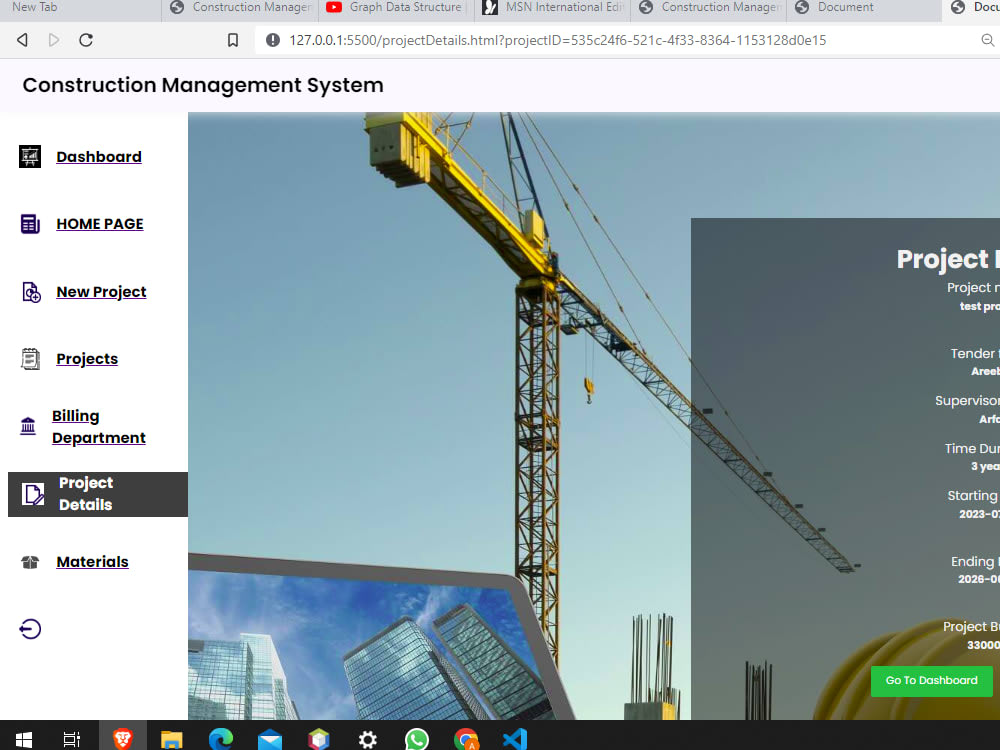Follow the HOME PAGE link
The height and width of the screenshot is (750, 1000).
99,223
